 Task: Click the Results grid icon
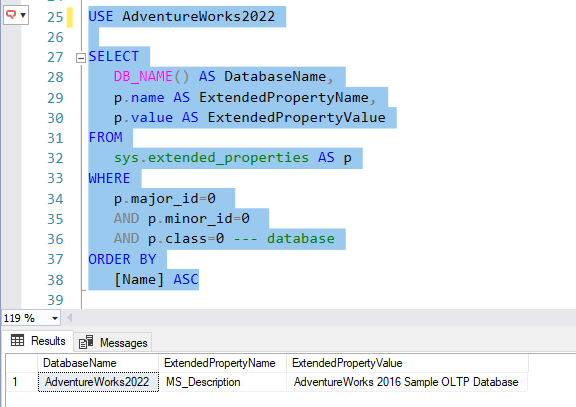[x=17, y=341]
